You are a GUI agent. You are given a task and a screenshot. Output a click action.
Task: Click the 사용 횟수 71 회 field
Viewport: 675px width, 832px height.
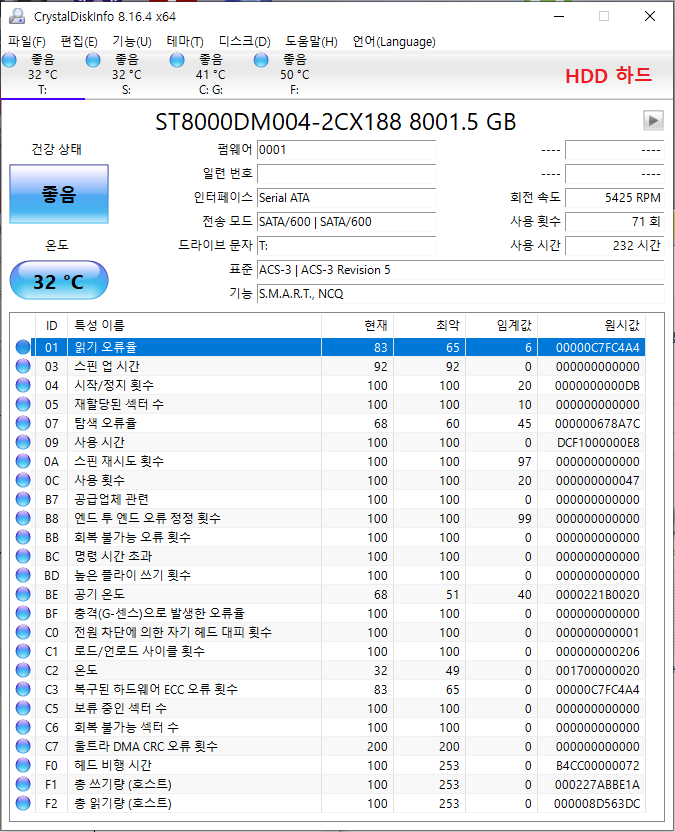coord(615,221)
